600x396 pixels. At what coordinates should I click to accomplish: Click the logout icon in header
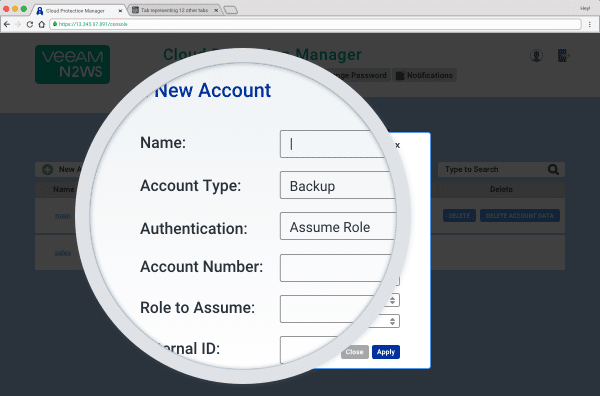[563, 56]
